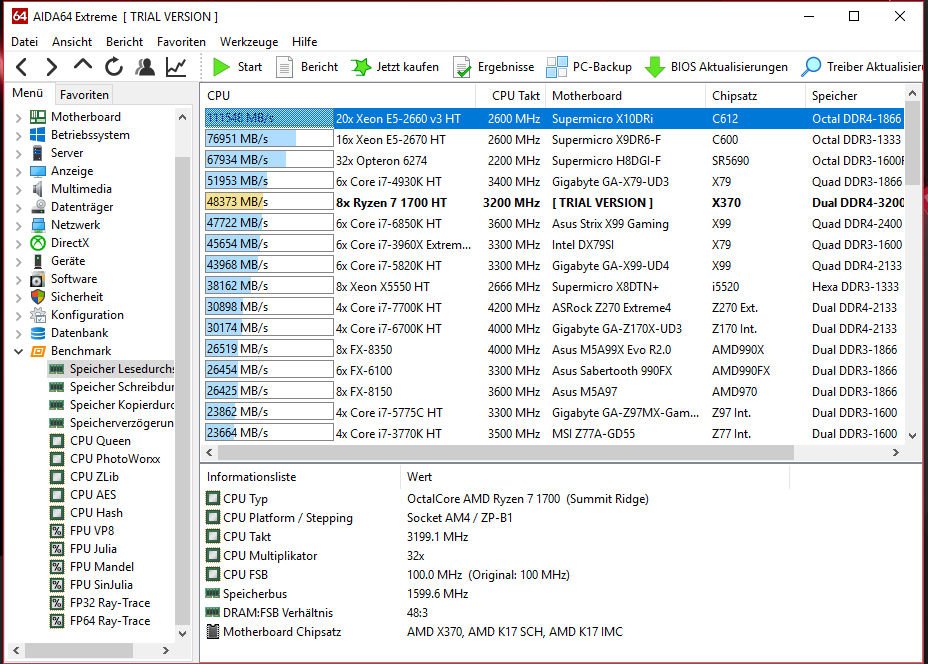Navigate up one level with up arrow
Viewport: 928px width, 664px height.
point(83,65)
